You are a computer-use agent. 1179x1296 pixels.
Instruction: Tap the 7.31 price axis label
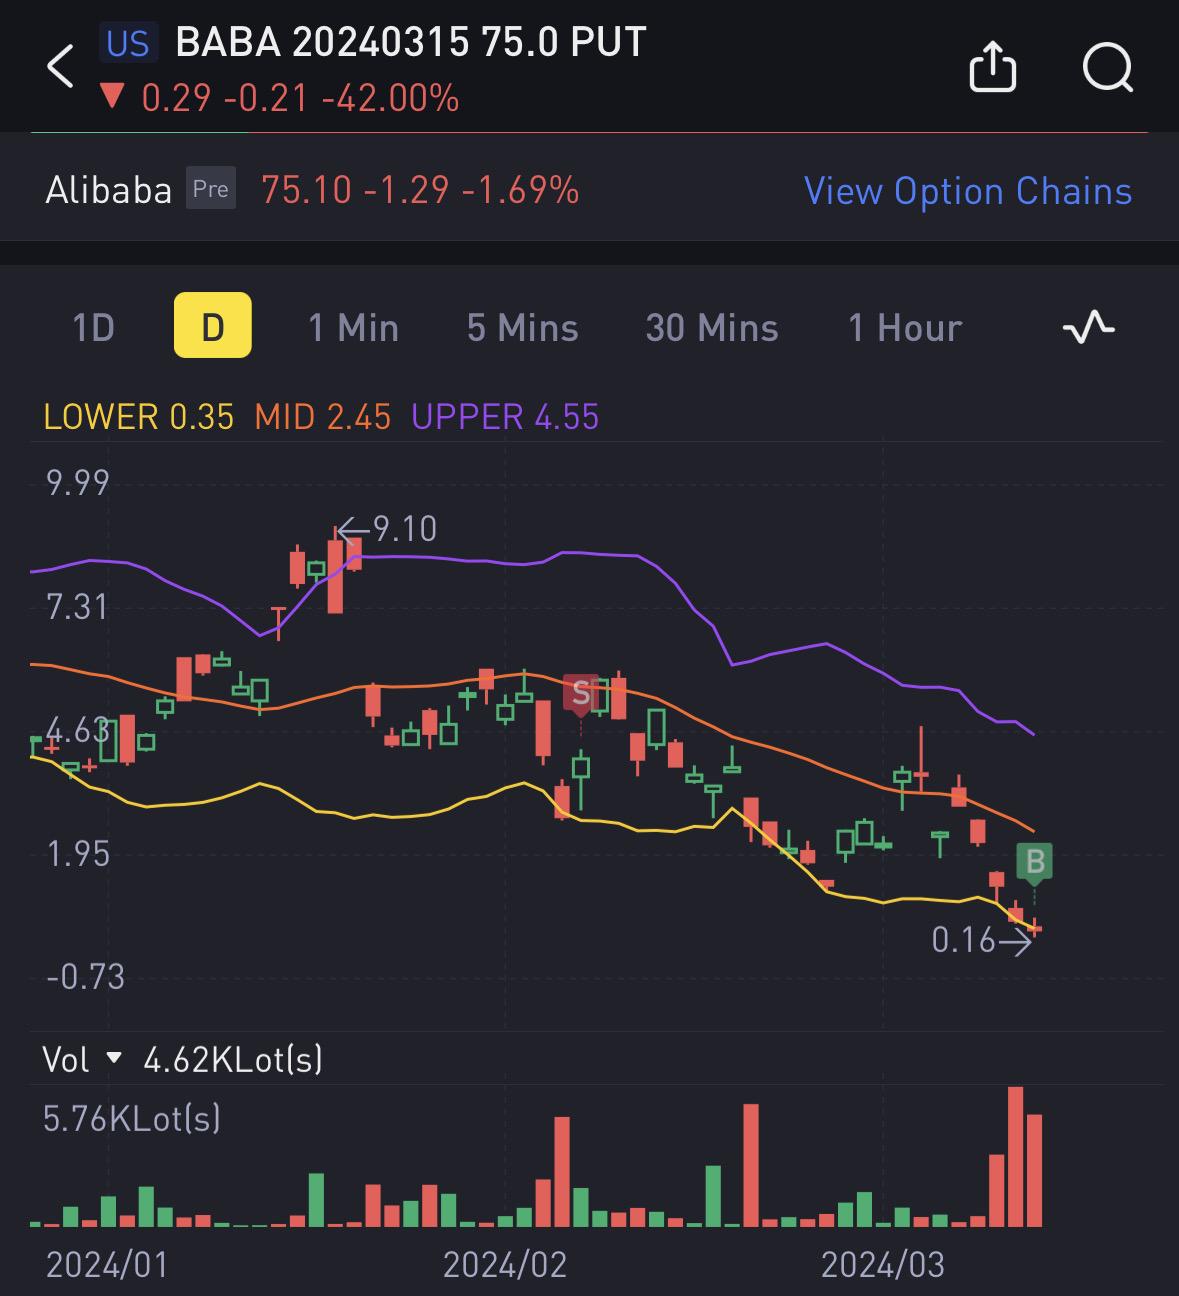tap(77, 607)
